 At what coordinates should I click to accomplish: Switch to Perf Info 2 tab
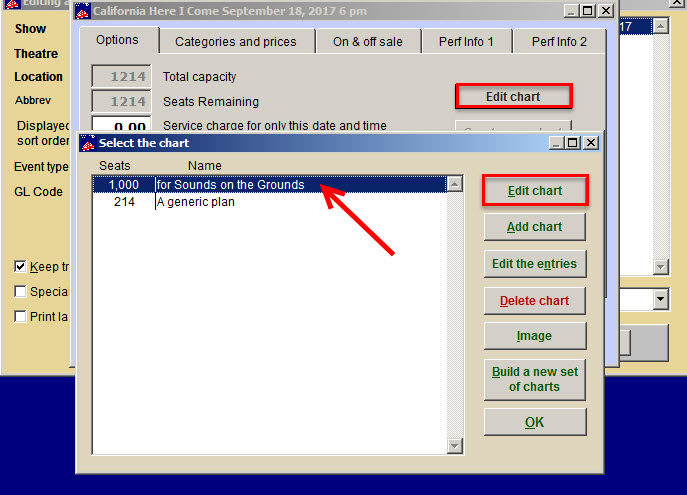pyautogui.click(x=559, y=42)
